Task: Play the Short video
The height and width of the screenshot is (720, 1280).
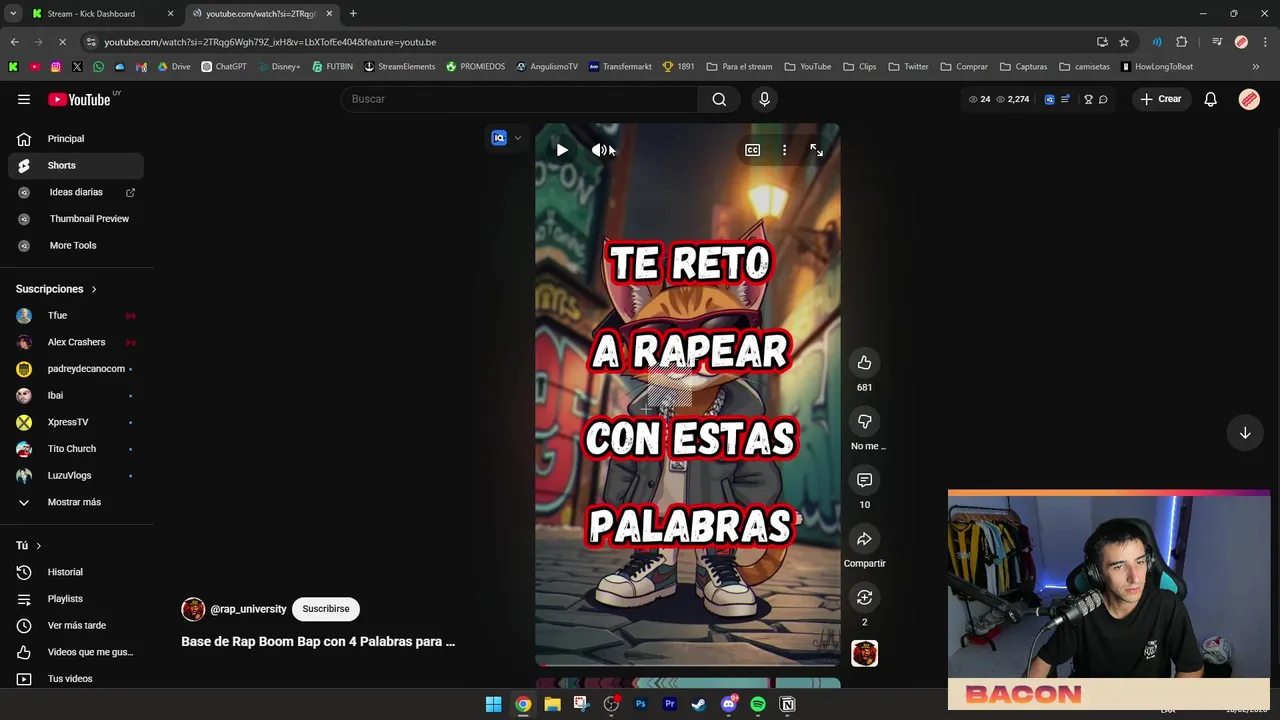Action: [562, 150]
